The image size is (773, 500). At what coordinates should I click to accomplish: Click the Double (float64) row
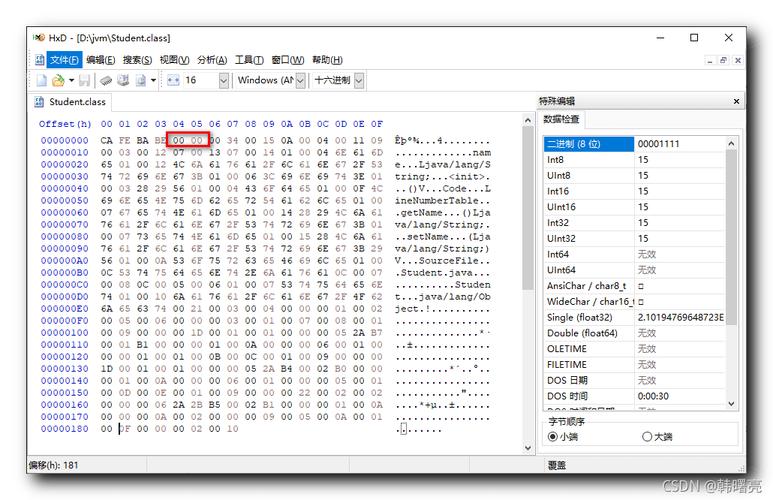tap(634, 333)
